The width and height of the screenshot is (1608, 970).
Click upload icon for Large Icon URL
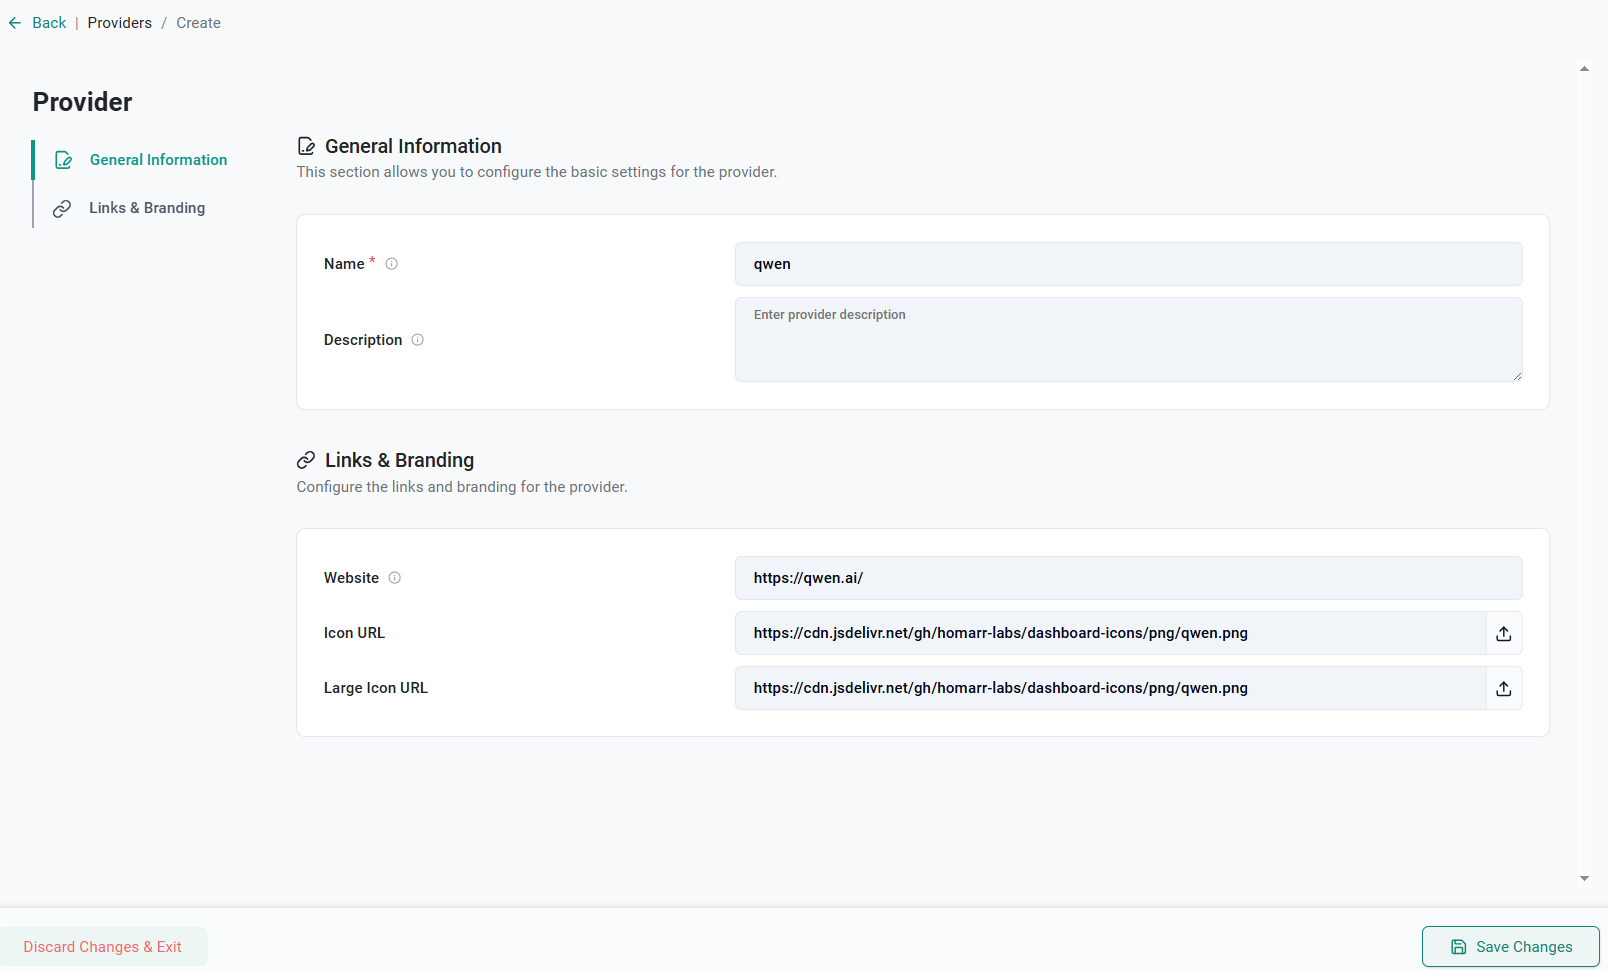pos(1504,689)
